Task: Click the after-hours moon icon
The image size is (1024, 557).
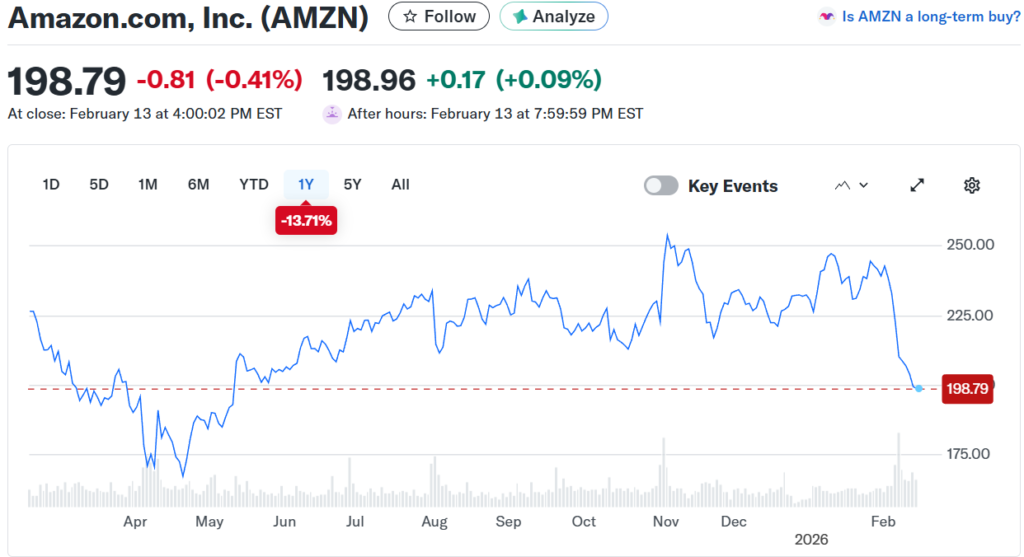Action: click(x=332, y=114)
